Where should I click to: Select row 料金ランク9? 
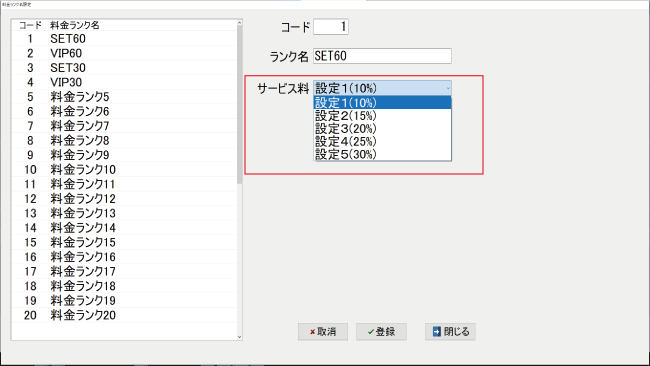(x=124, y=155)
